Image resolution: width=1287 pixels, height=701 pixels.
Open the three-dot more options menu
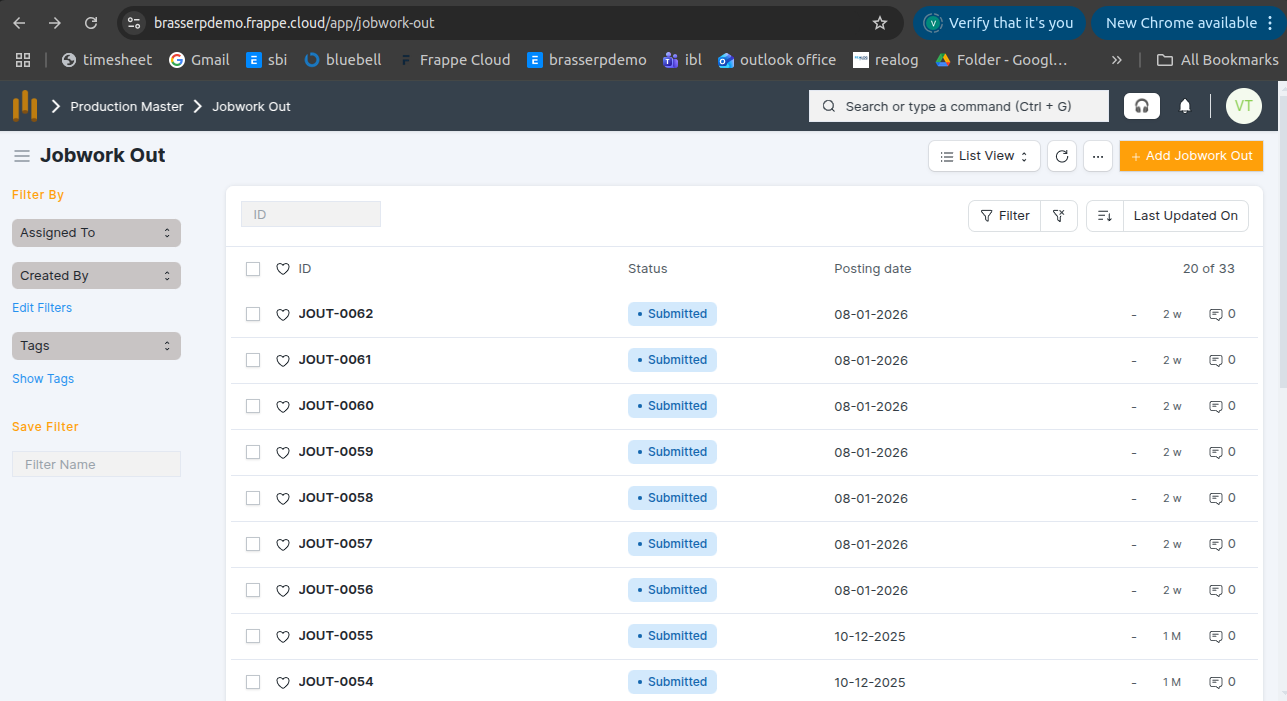1097,156
